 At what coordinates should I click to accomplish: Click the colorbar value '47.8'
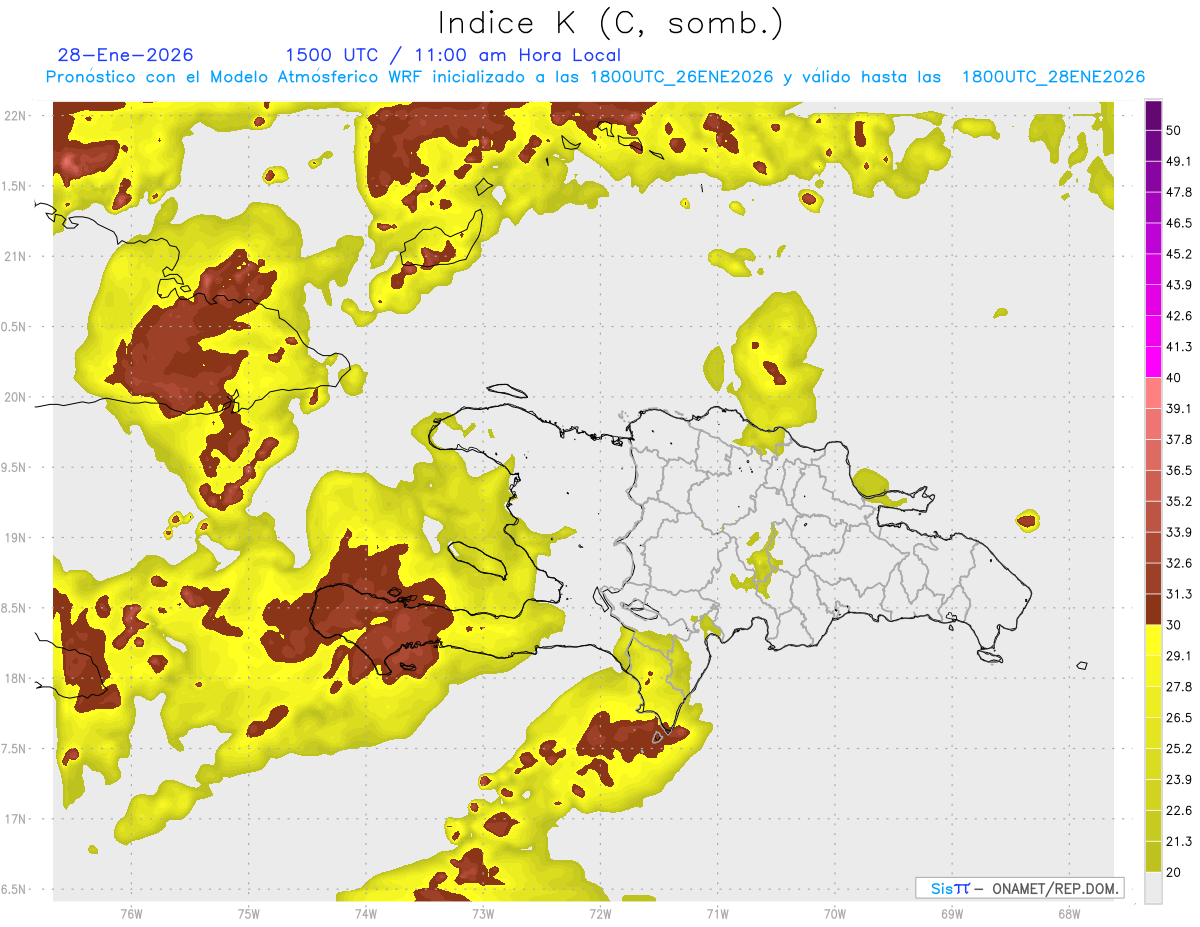tap(1179, 192)
